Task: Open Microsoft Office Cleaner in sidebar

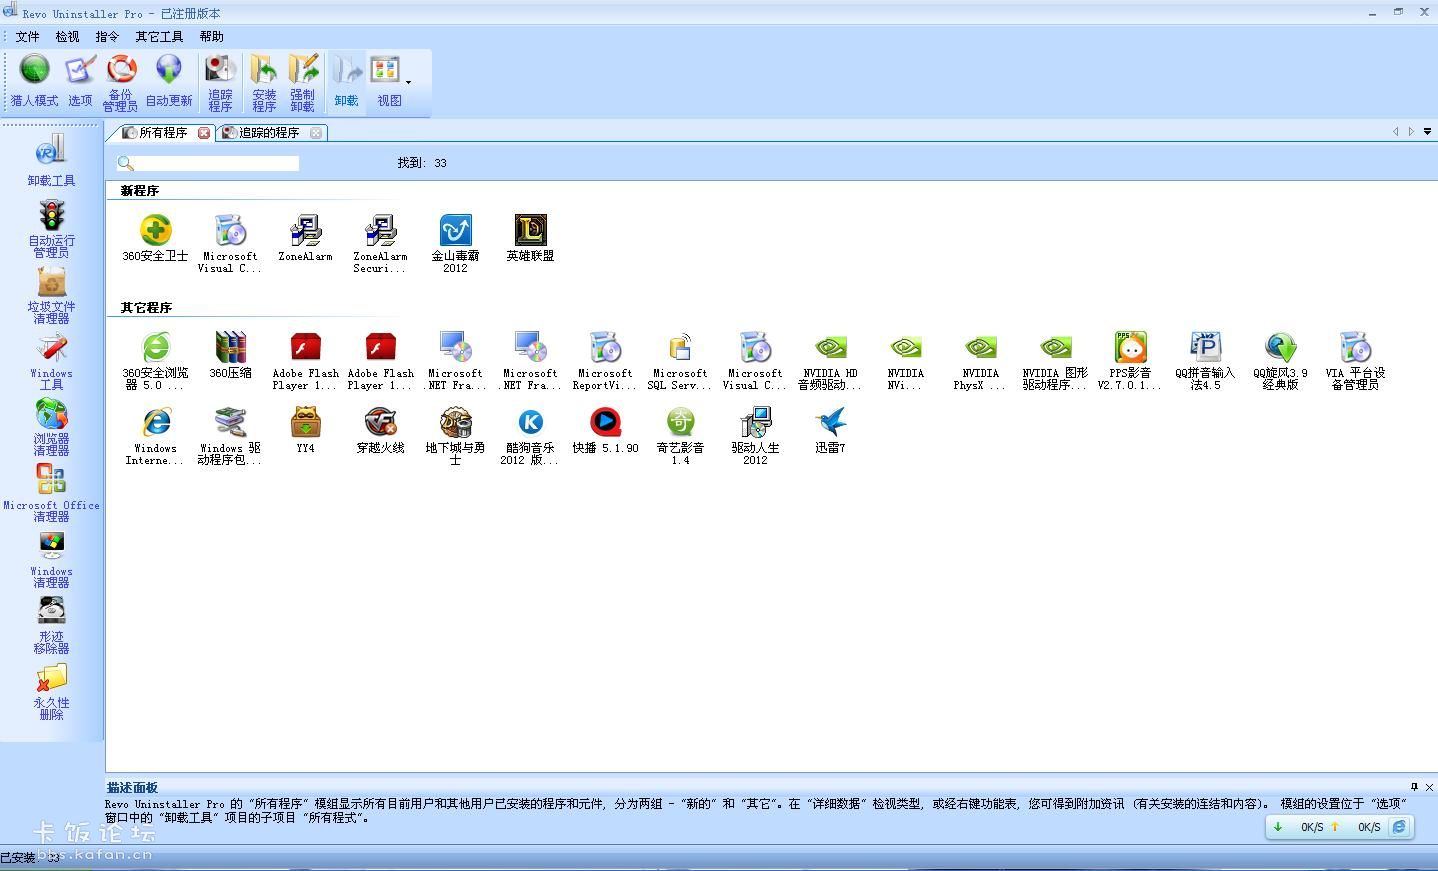Action: [x=51, y=492]
